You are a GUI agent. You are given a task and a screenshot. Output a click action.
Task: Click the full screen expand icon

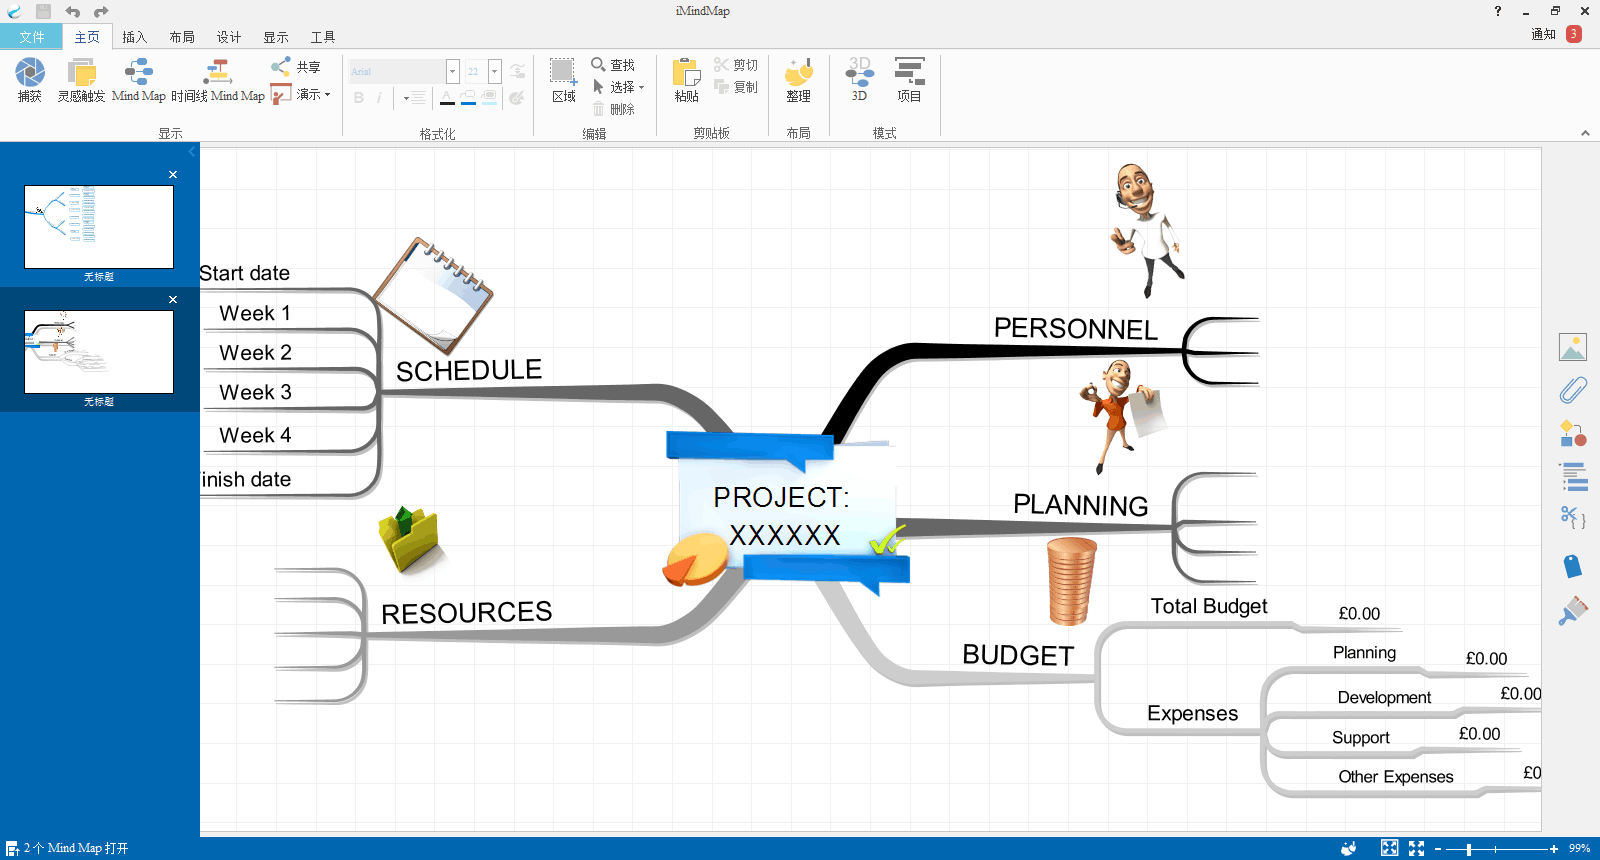coord(1416,848)
